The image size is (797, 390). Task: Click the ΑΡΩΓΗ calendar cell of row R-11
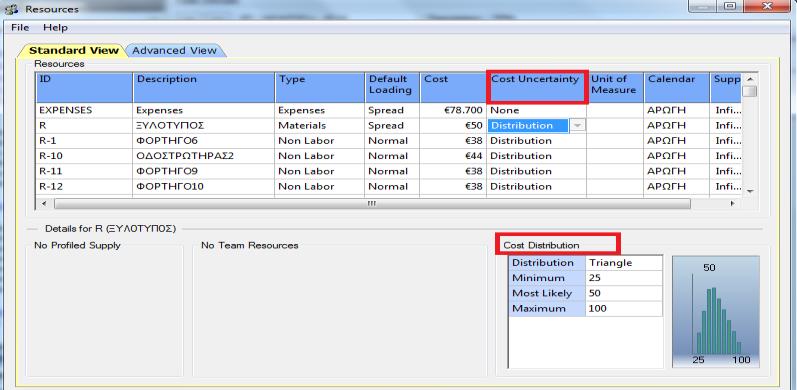tap(677, 171)
